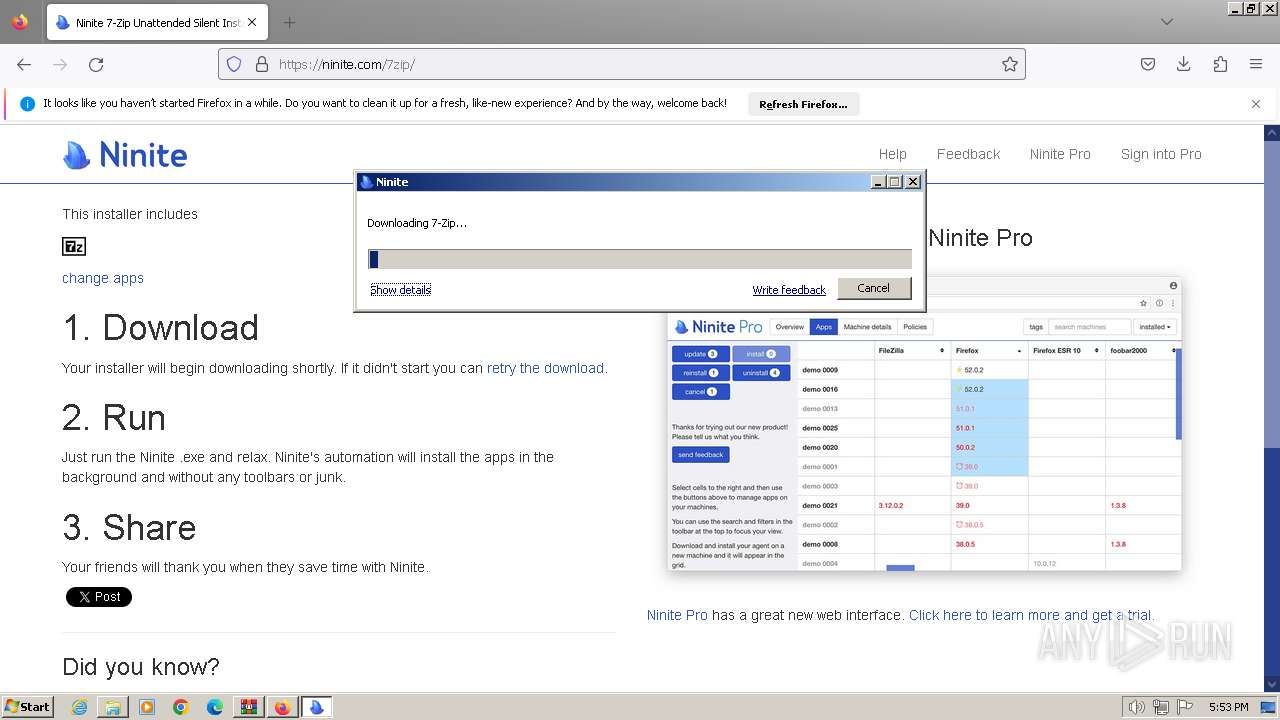Screen dimensions: 1280x720
Task: Click the page vertical scrollbar
Action: click(1272, 408)
